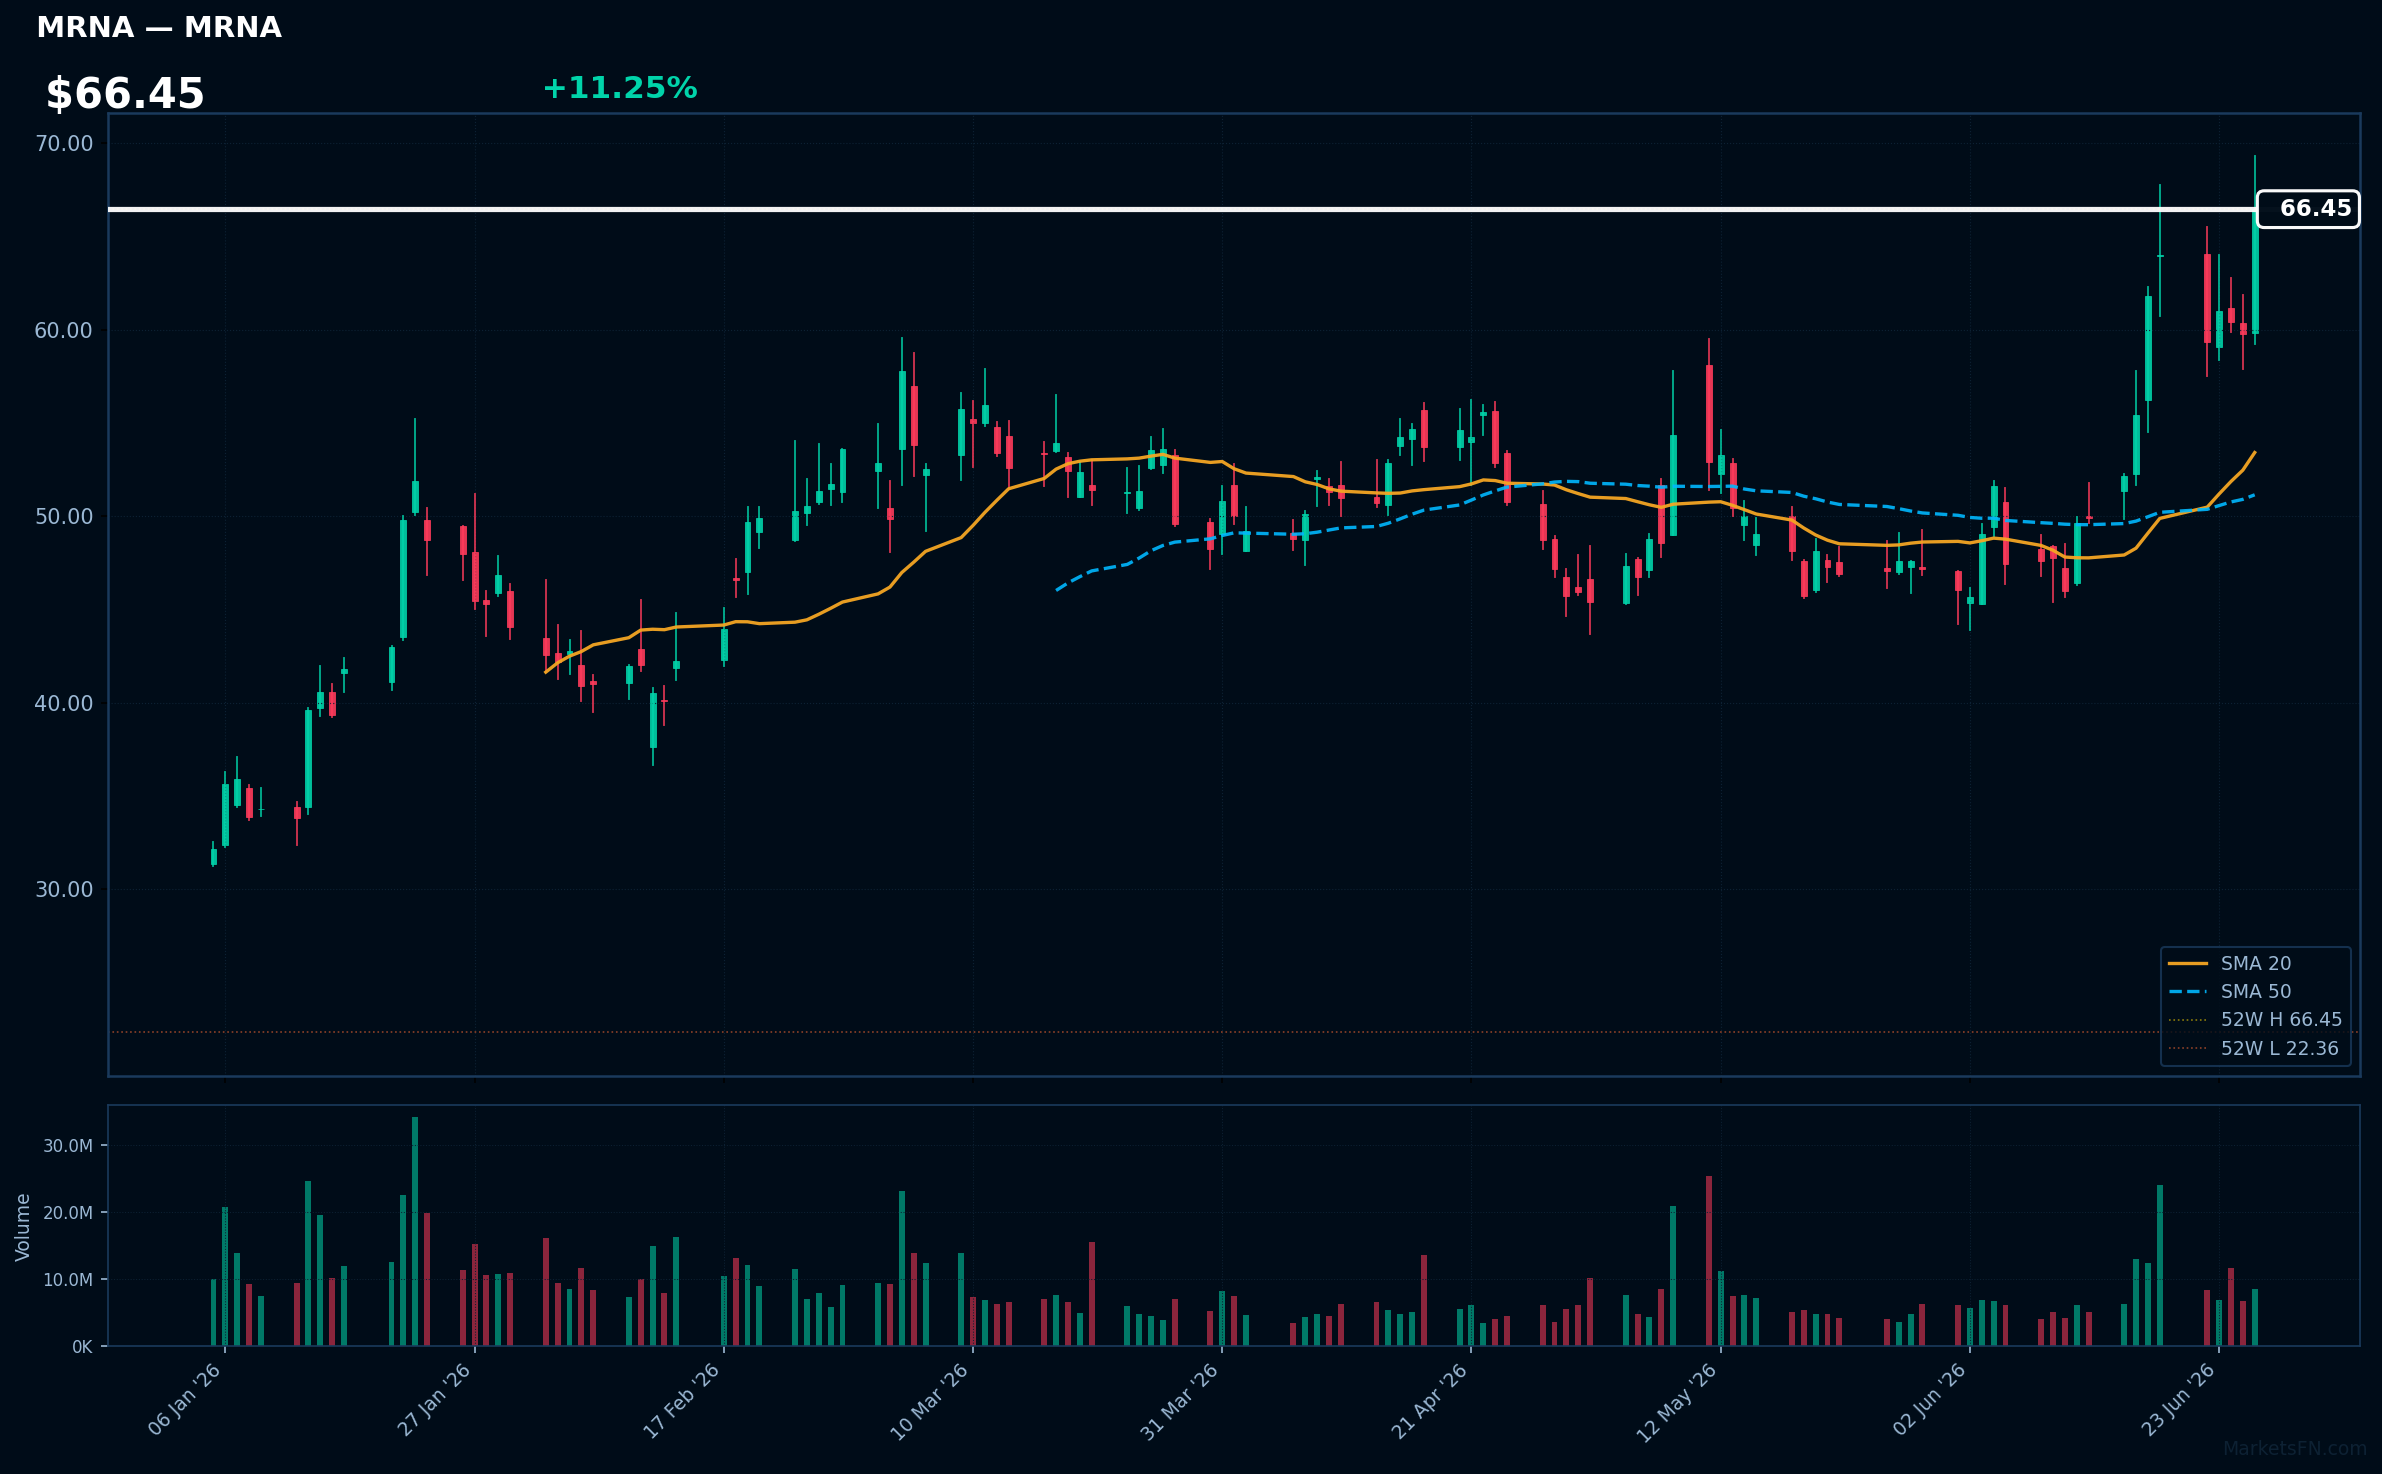Click the blue dashed SMA 50 legend sample

point(2188,992)
